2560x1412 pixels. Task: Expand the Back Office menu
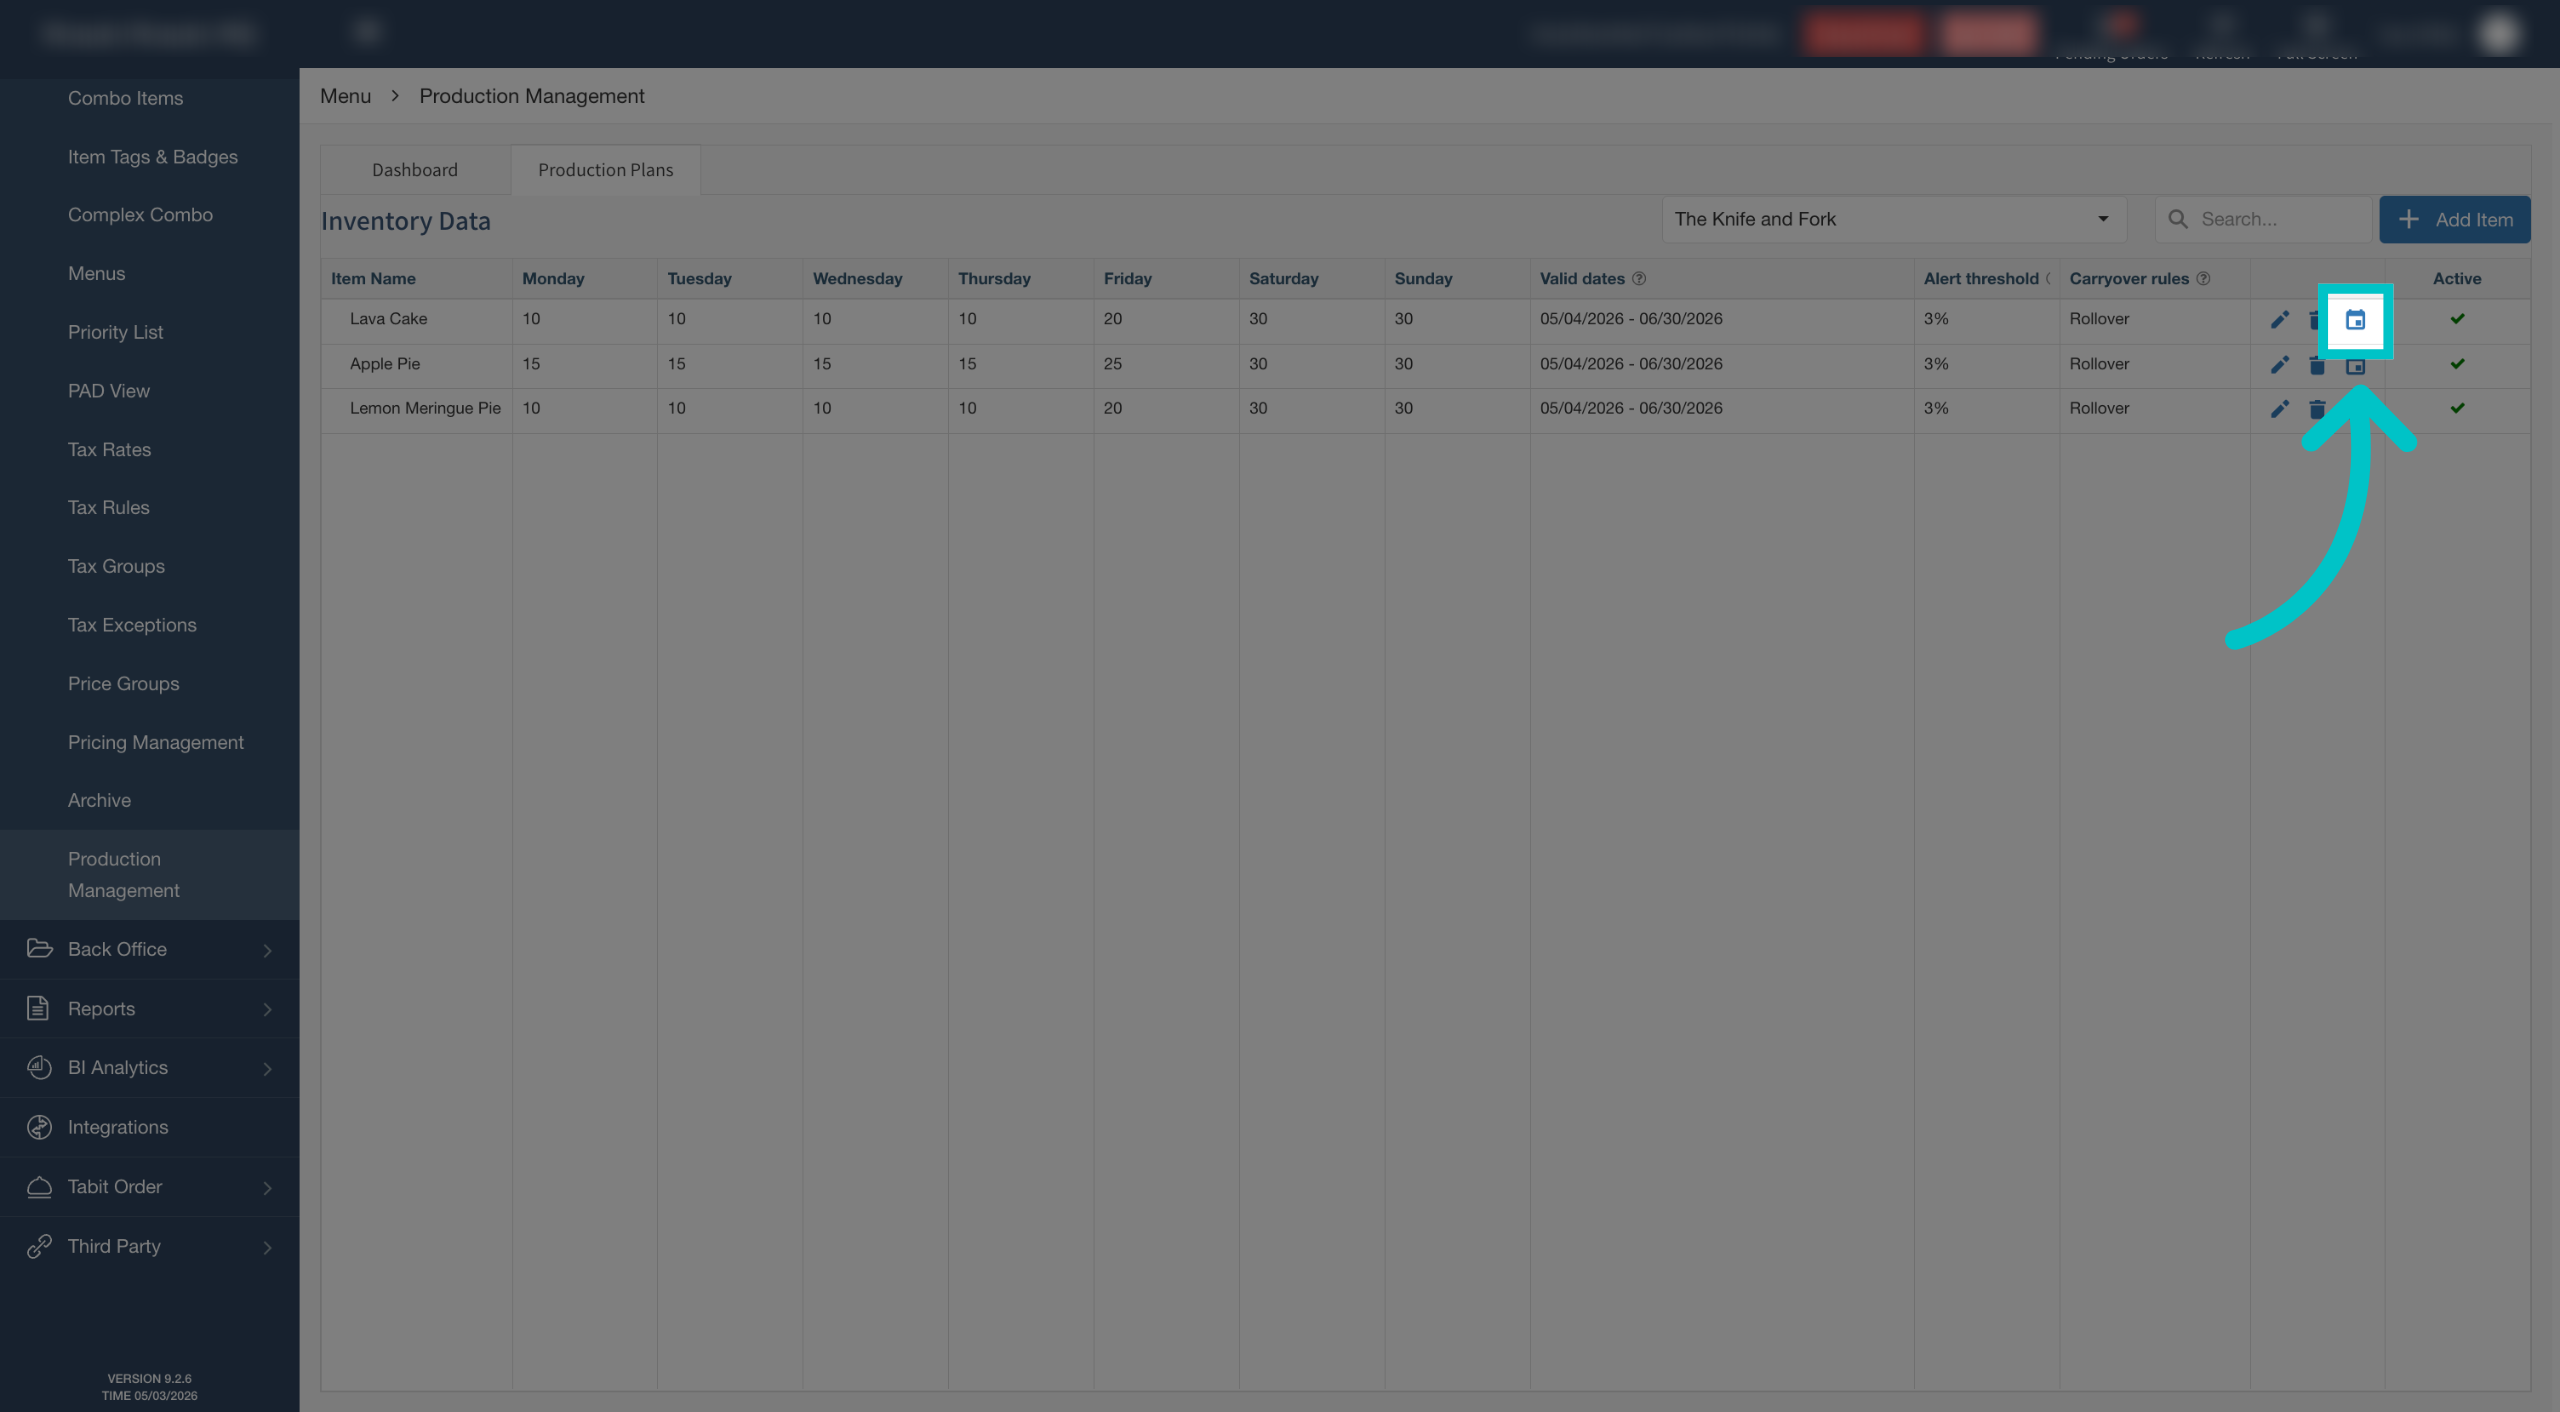click(150, 949)
